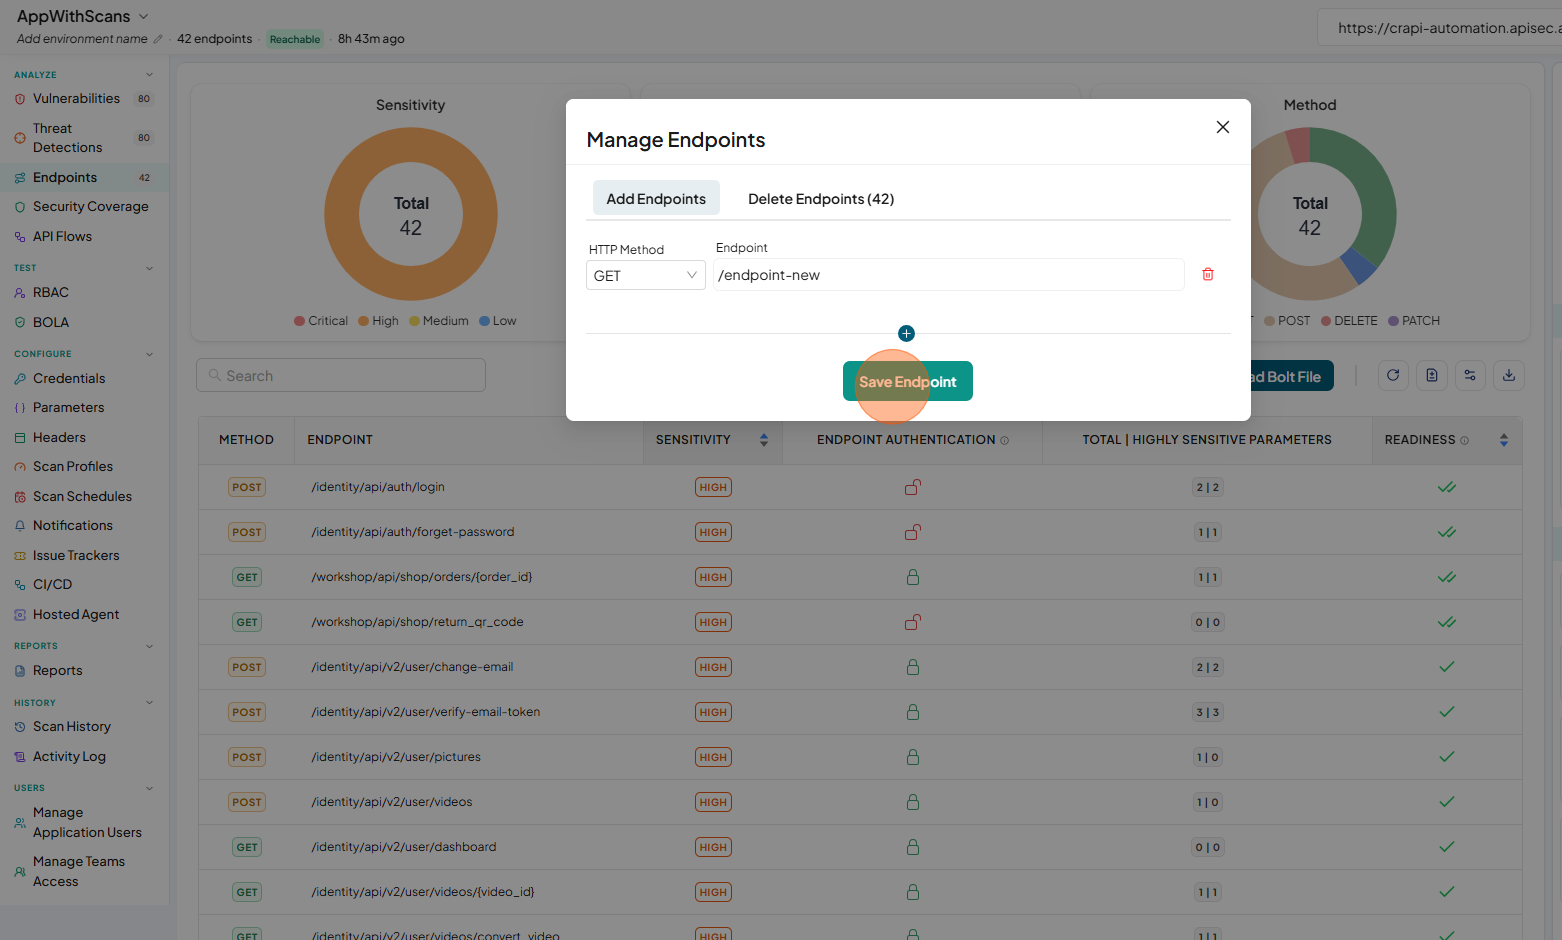
Task: Toggle the PATCH legend swatch in Method chart
Action: [x=1393, y=321]
